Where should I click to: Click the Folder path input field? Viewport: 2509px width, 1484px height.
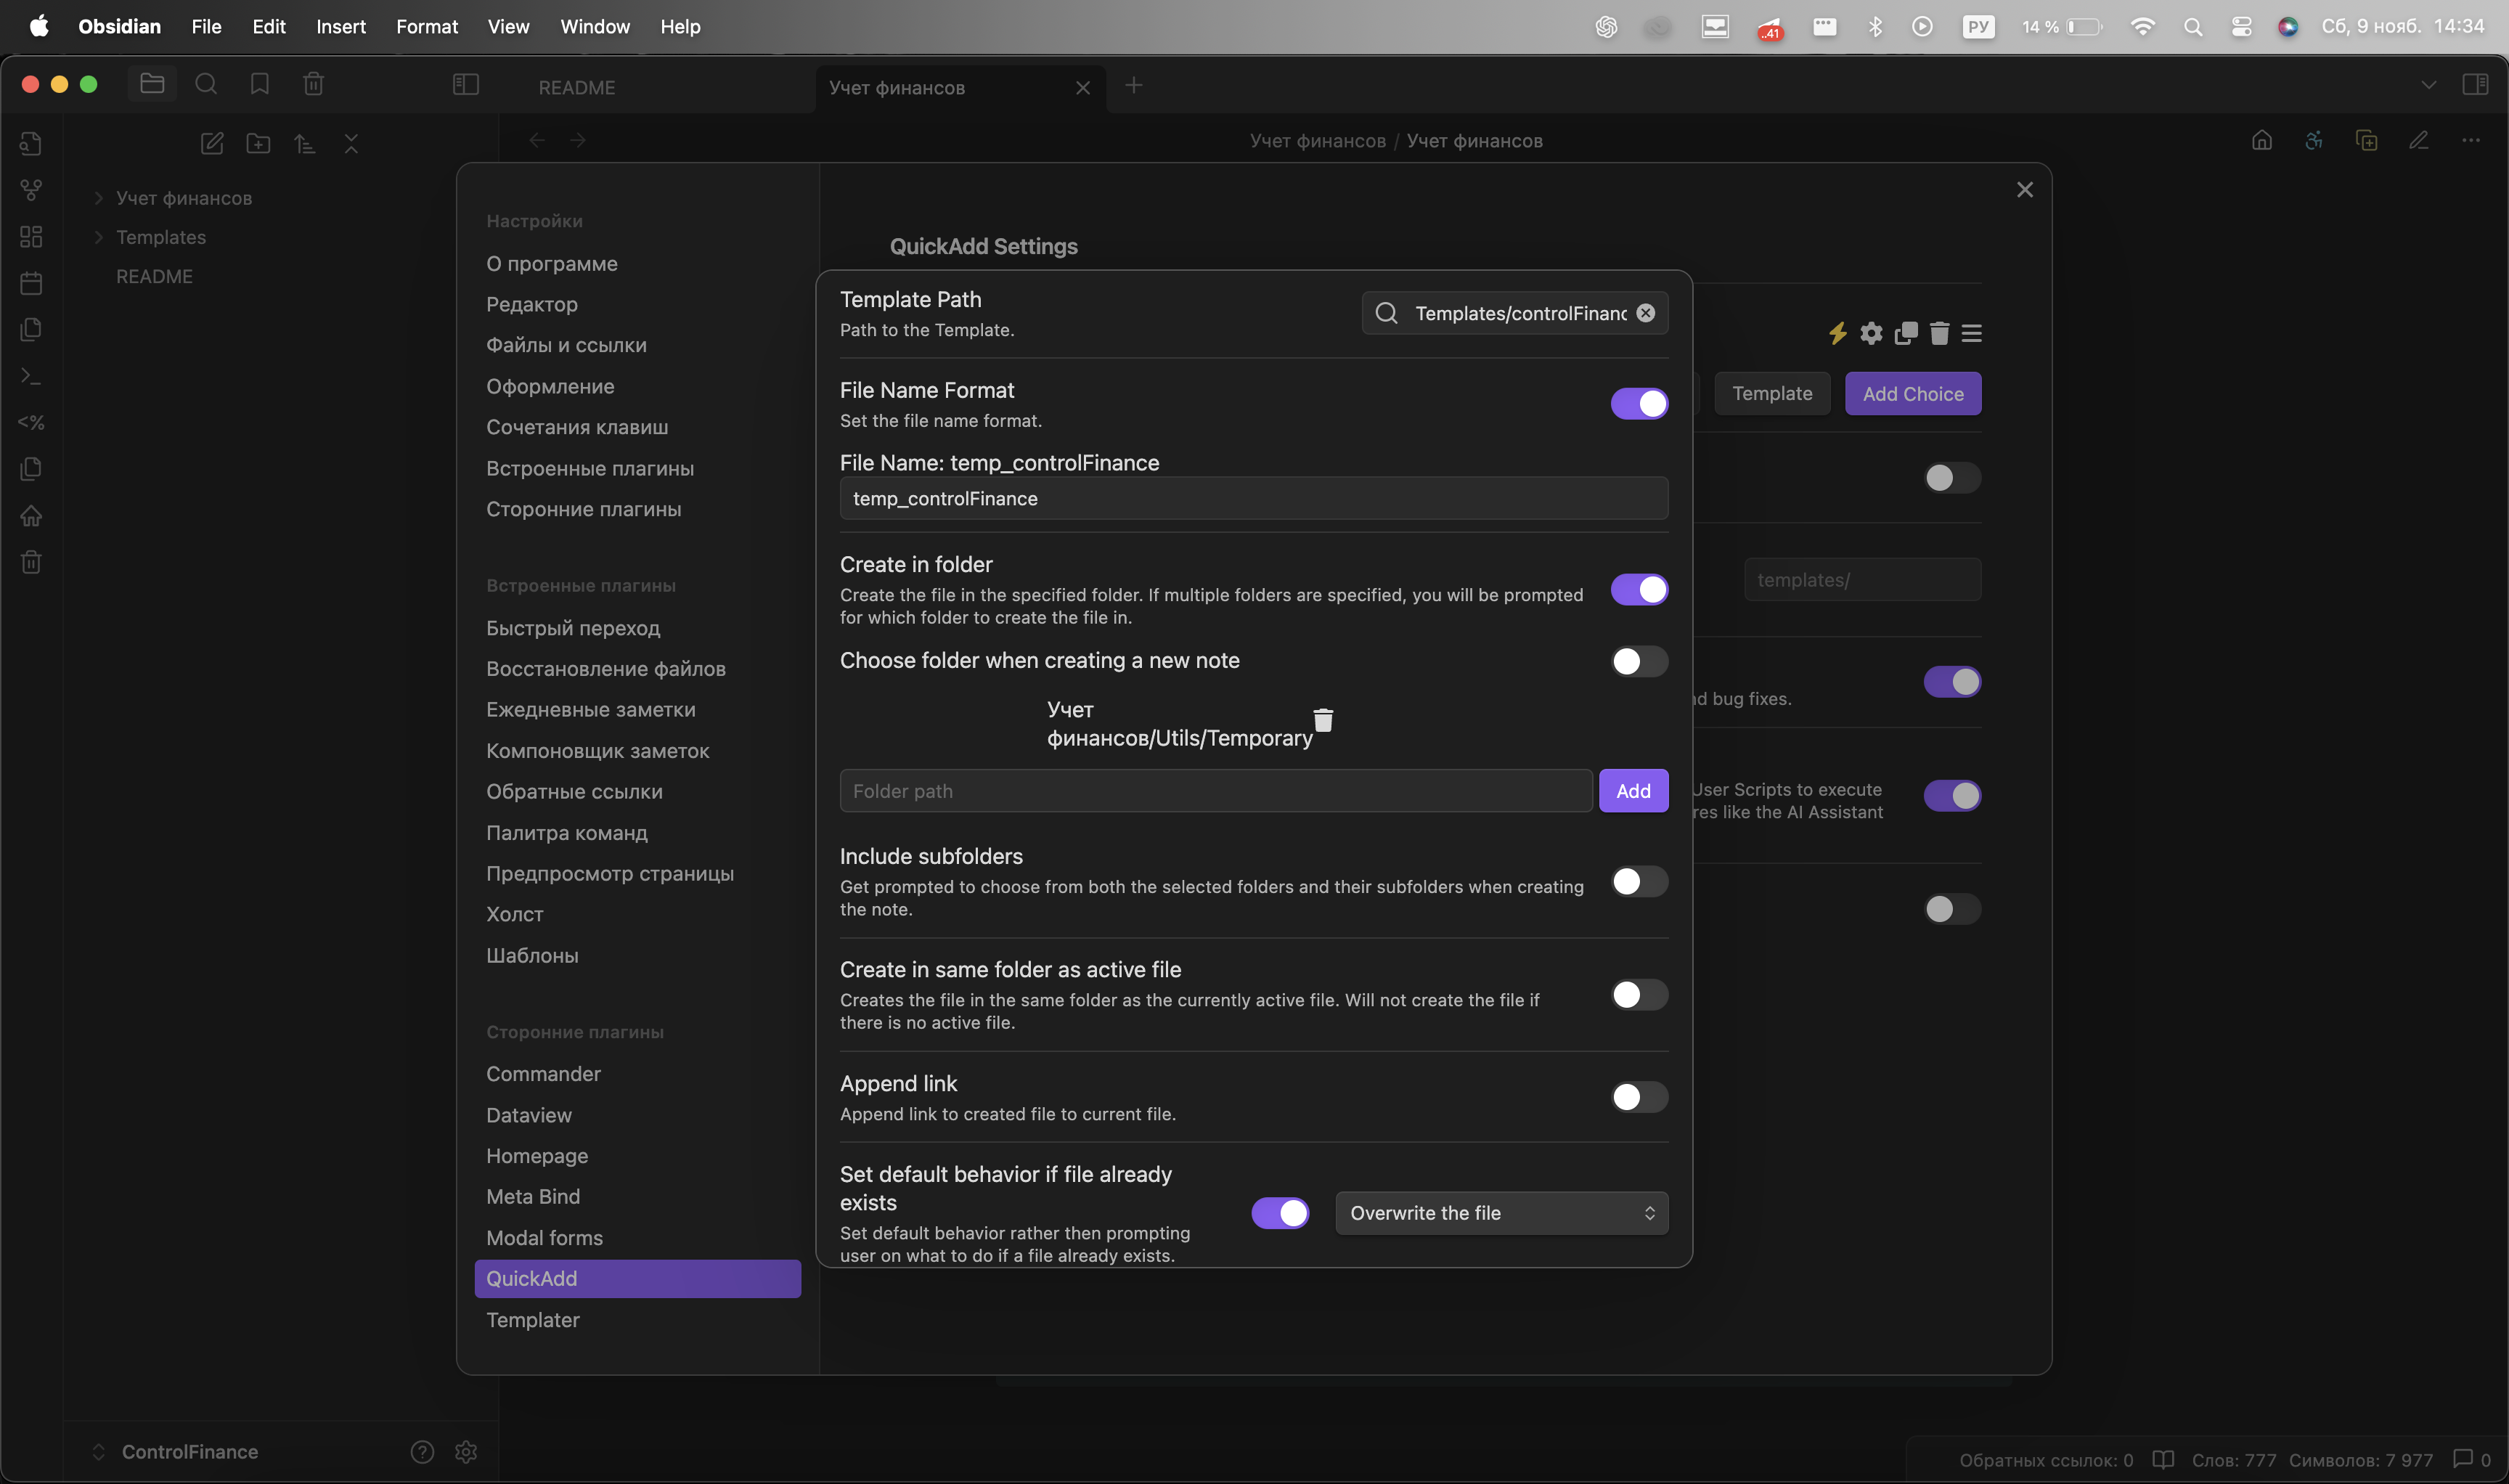(1215, 791)
